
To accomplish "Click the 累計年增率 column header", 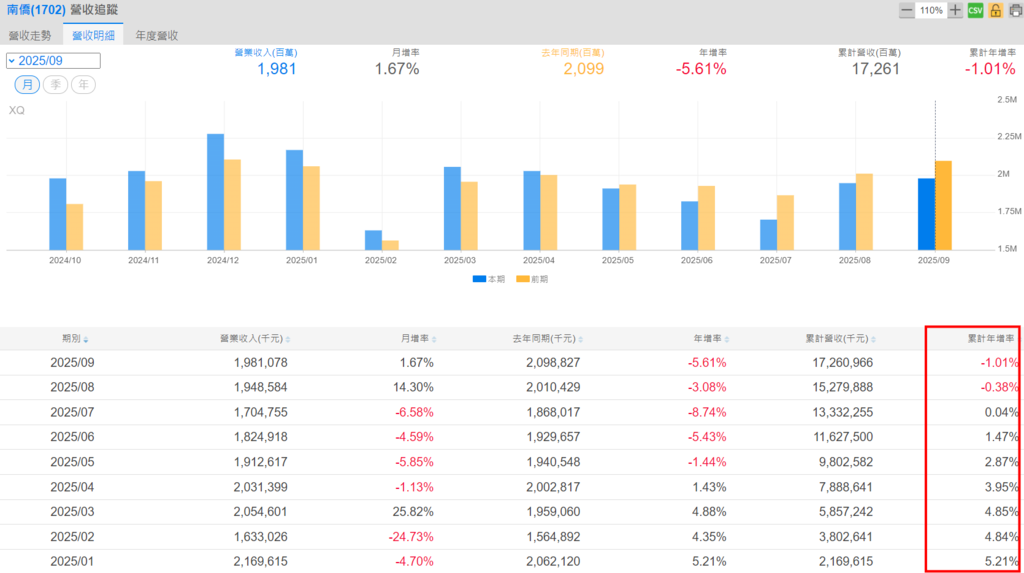I will (x=991, y=338).
